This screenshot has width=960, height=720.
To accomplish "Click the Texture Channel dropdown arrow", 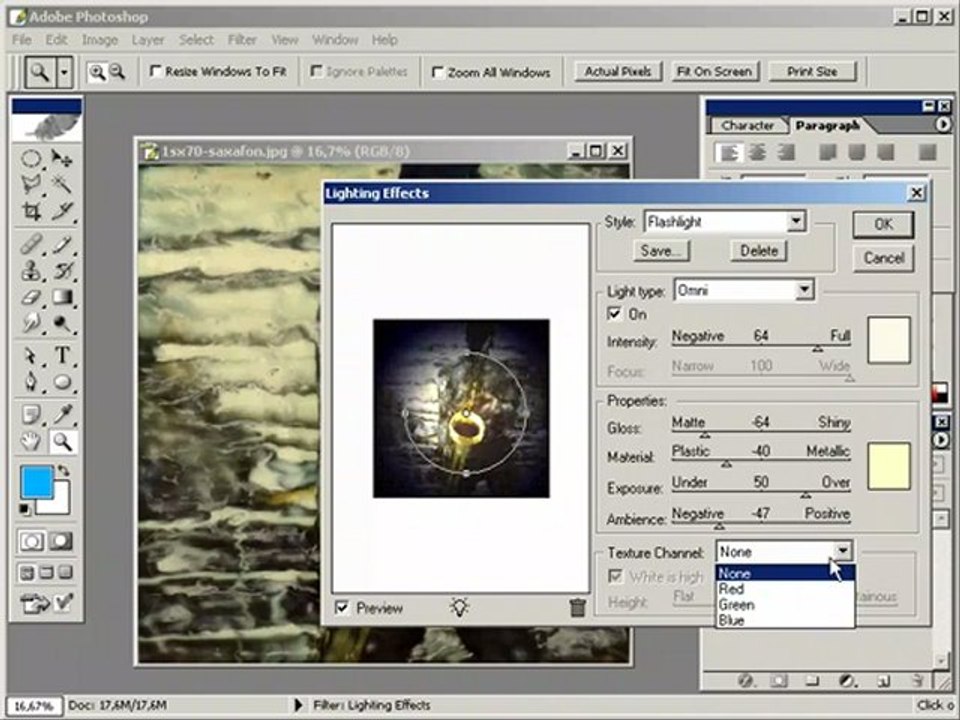I will [842, 552].
